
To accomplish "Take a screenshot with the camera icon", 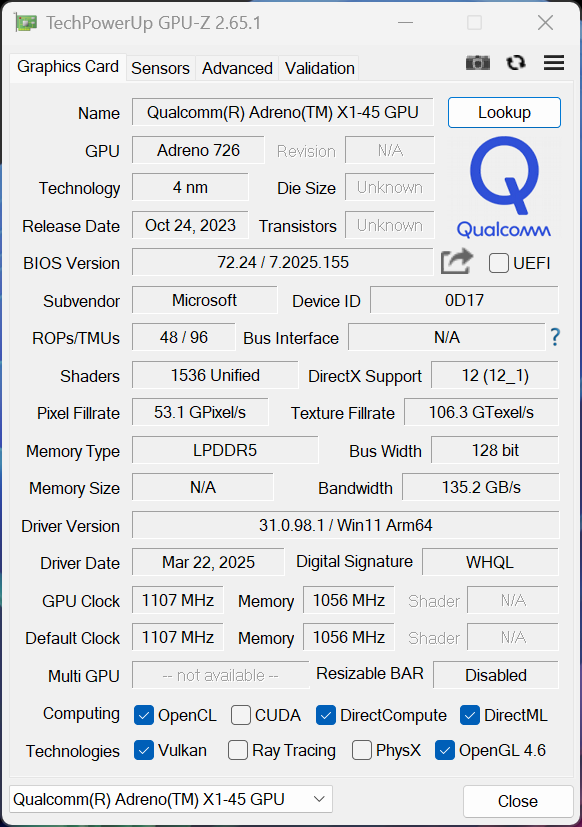I will (x=478, y=63).
